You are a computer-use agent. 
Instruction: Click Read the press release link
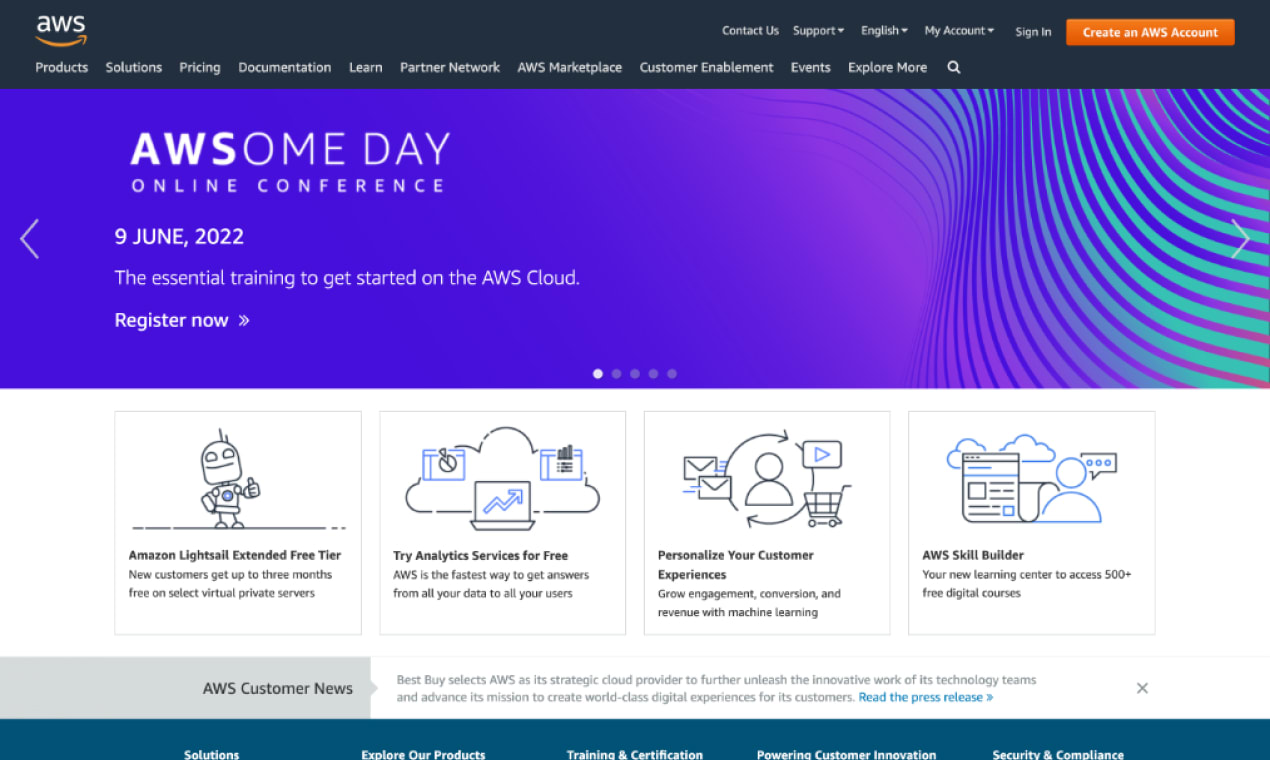coord(926,697)
